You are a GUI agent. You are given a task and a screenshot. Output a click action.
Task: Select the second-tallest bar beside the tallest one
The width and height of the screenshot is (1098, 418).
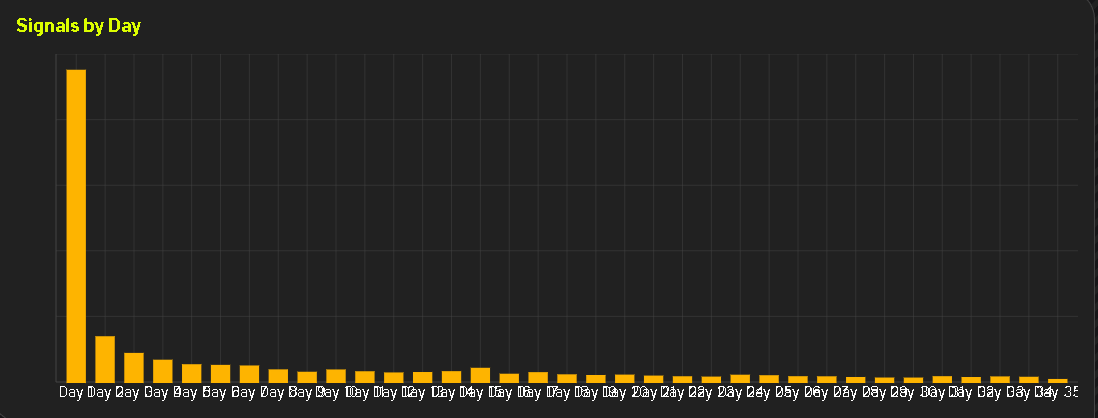tap(105, 358)
